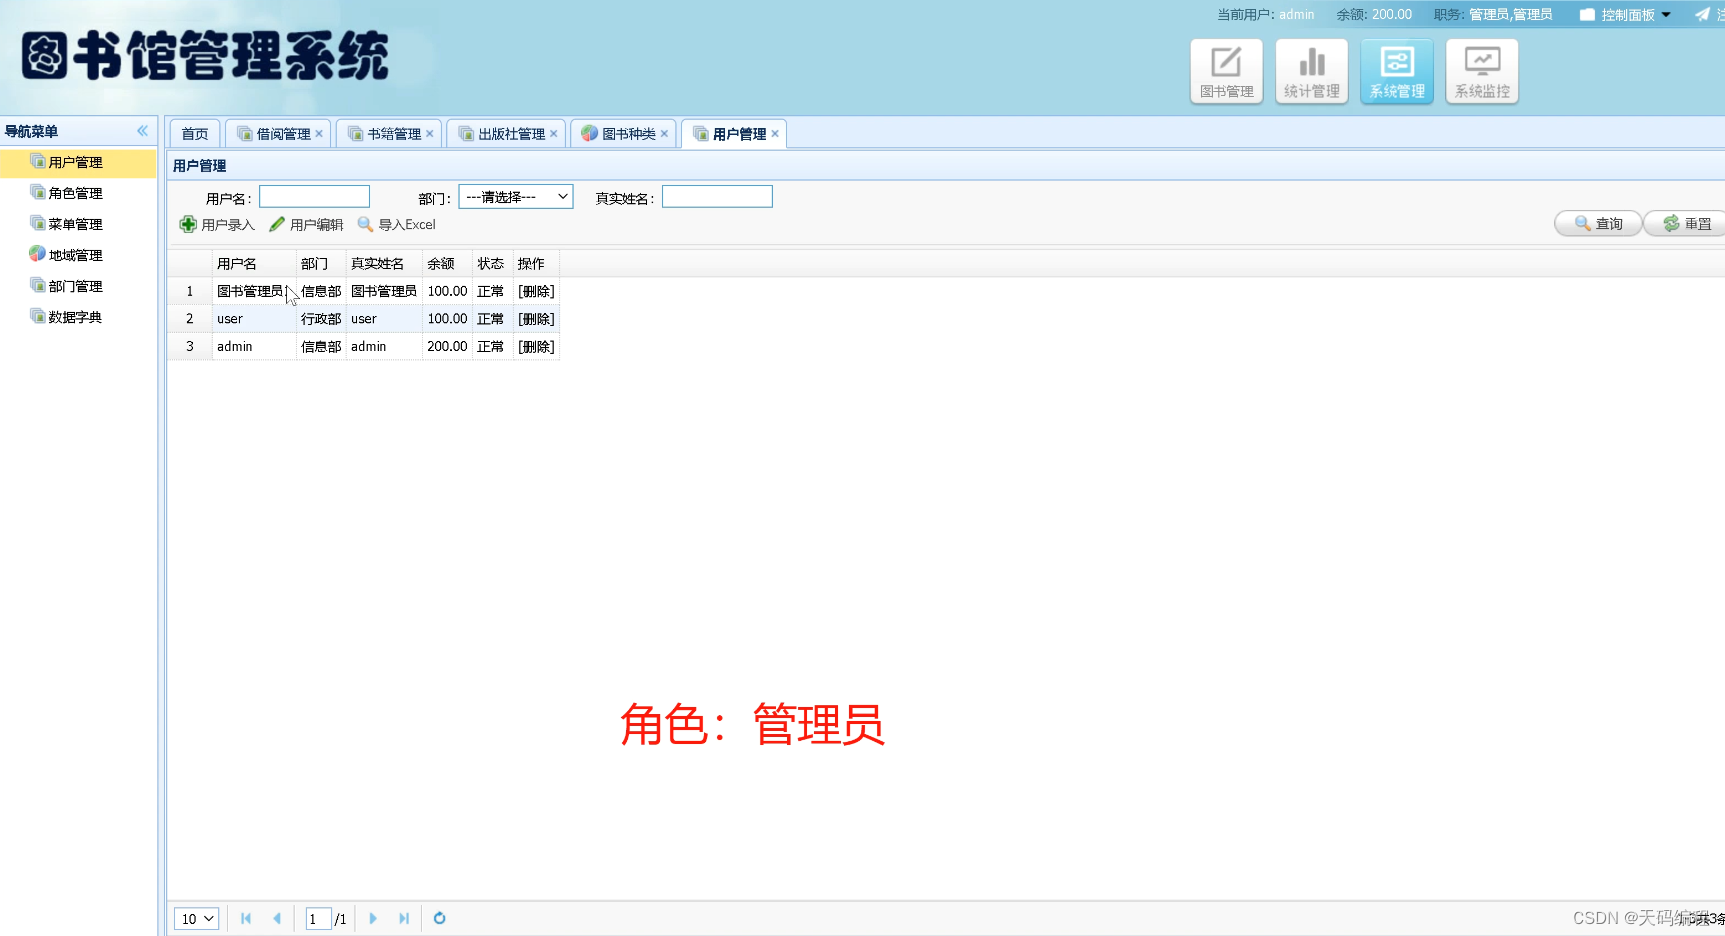Screen dimensions: 1725x936
Task: Collapse the 导航菜单 sidebar panel
Action: (x=143, y=131)
